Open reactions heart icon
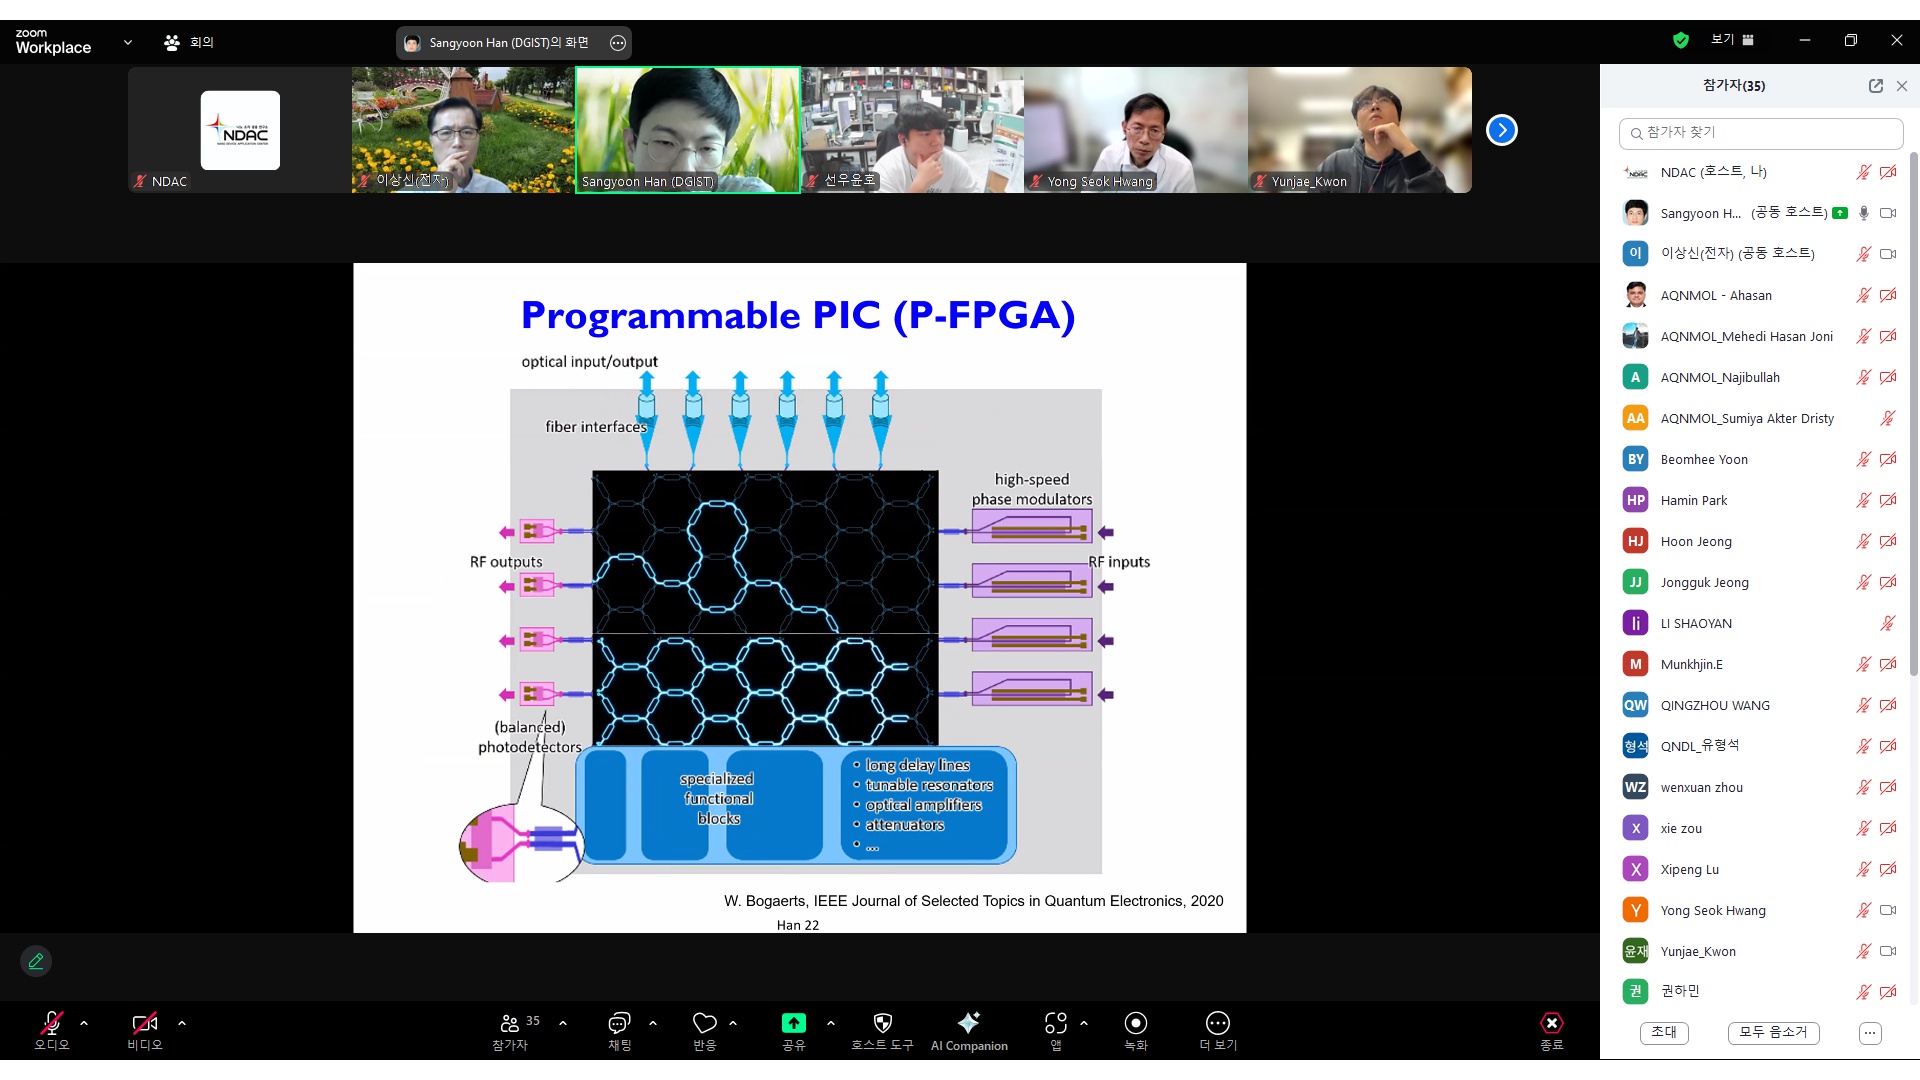 coord(705,1031)
